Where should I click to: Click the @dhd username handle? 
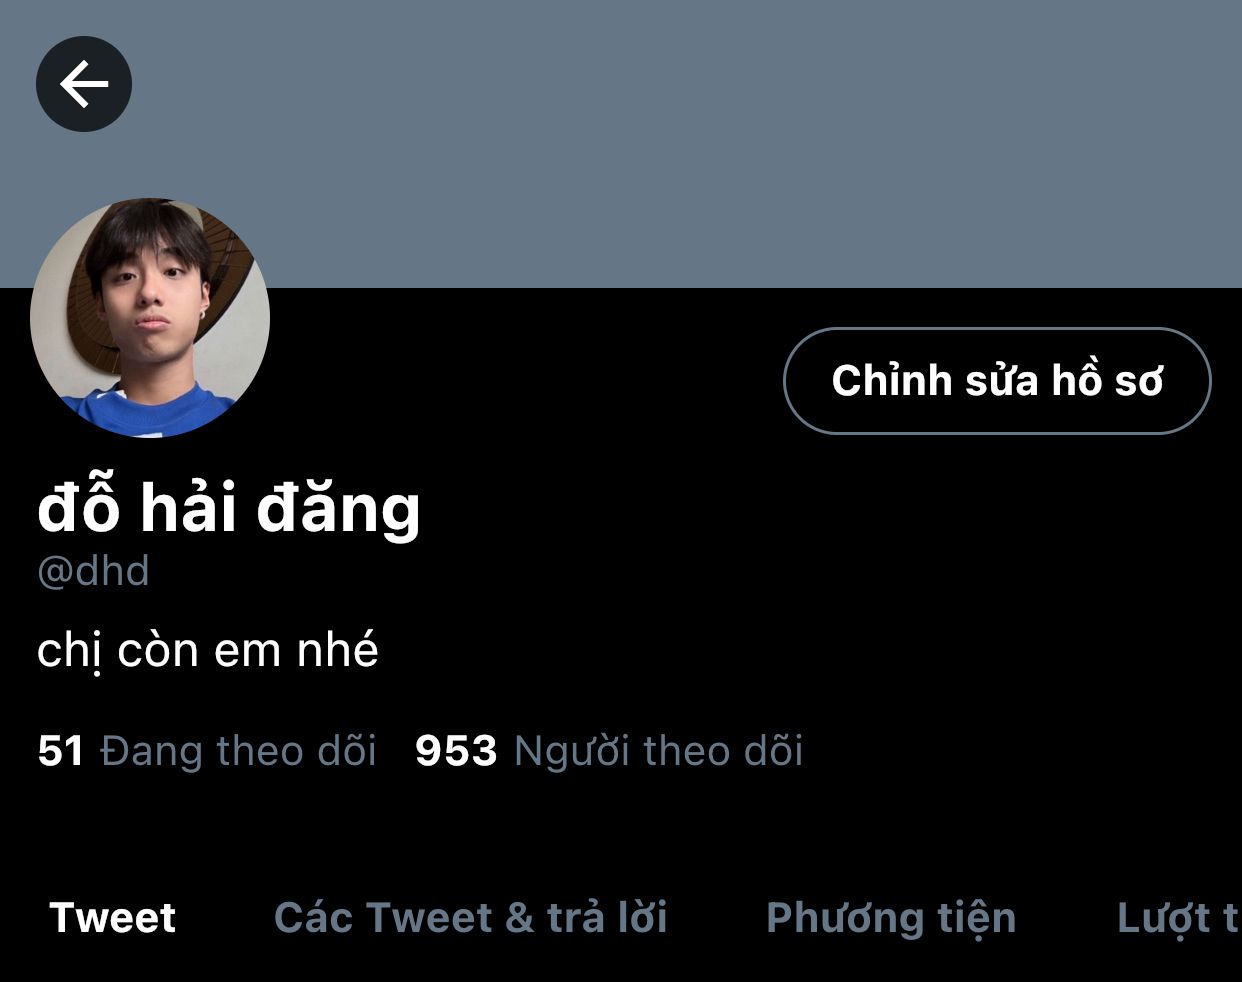coord(93,571)
